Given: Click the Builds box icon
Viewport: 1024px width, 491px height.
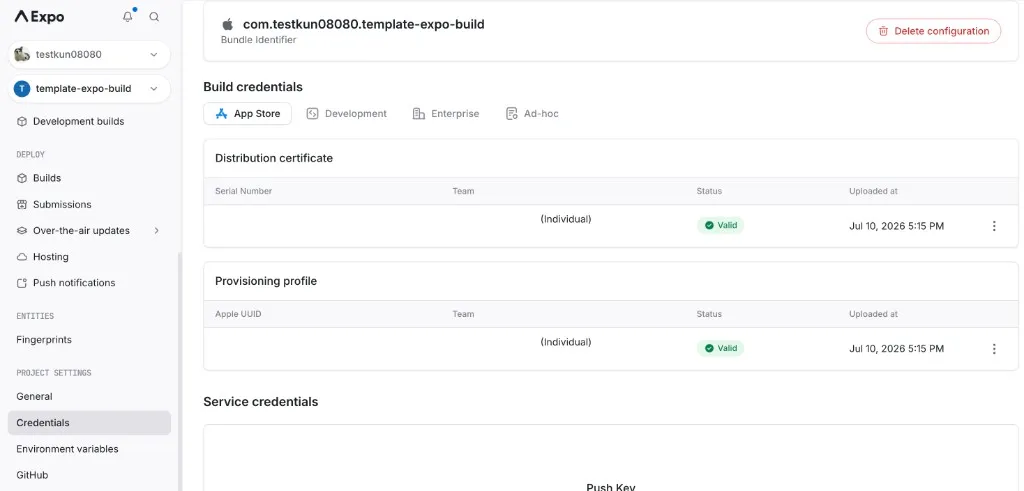Looking at the screenshot, I should click(22, 178).
